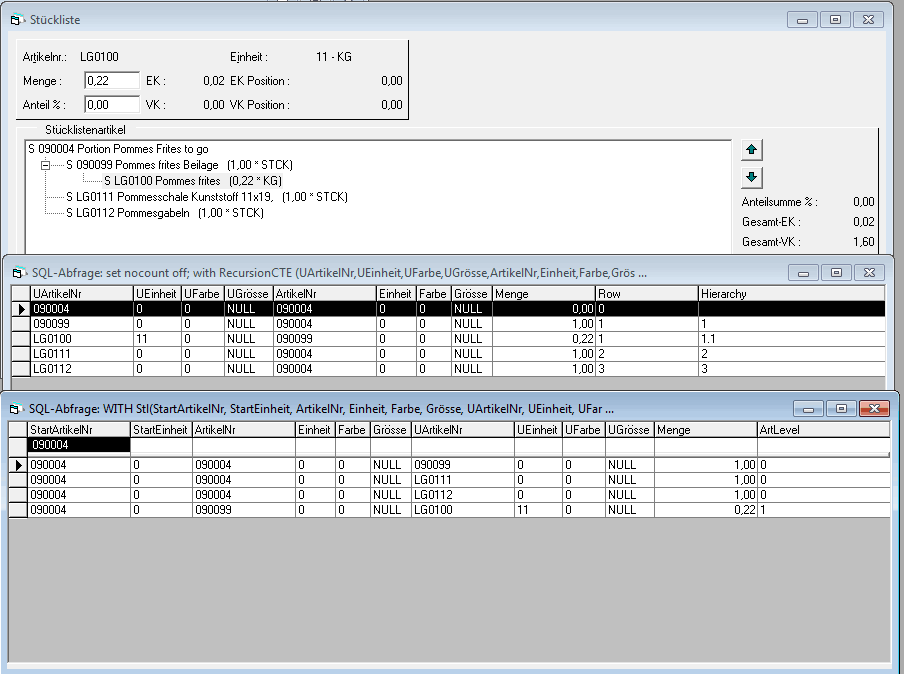Click the Stückliste window title icon

(x=16, y=19)
